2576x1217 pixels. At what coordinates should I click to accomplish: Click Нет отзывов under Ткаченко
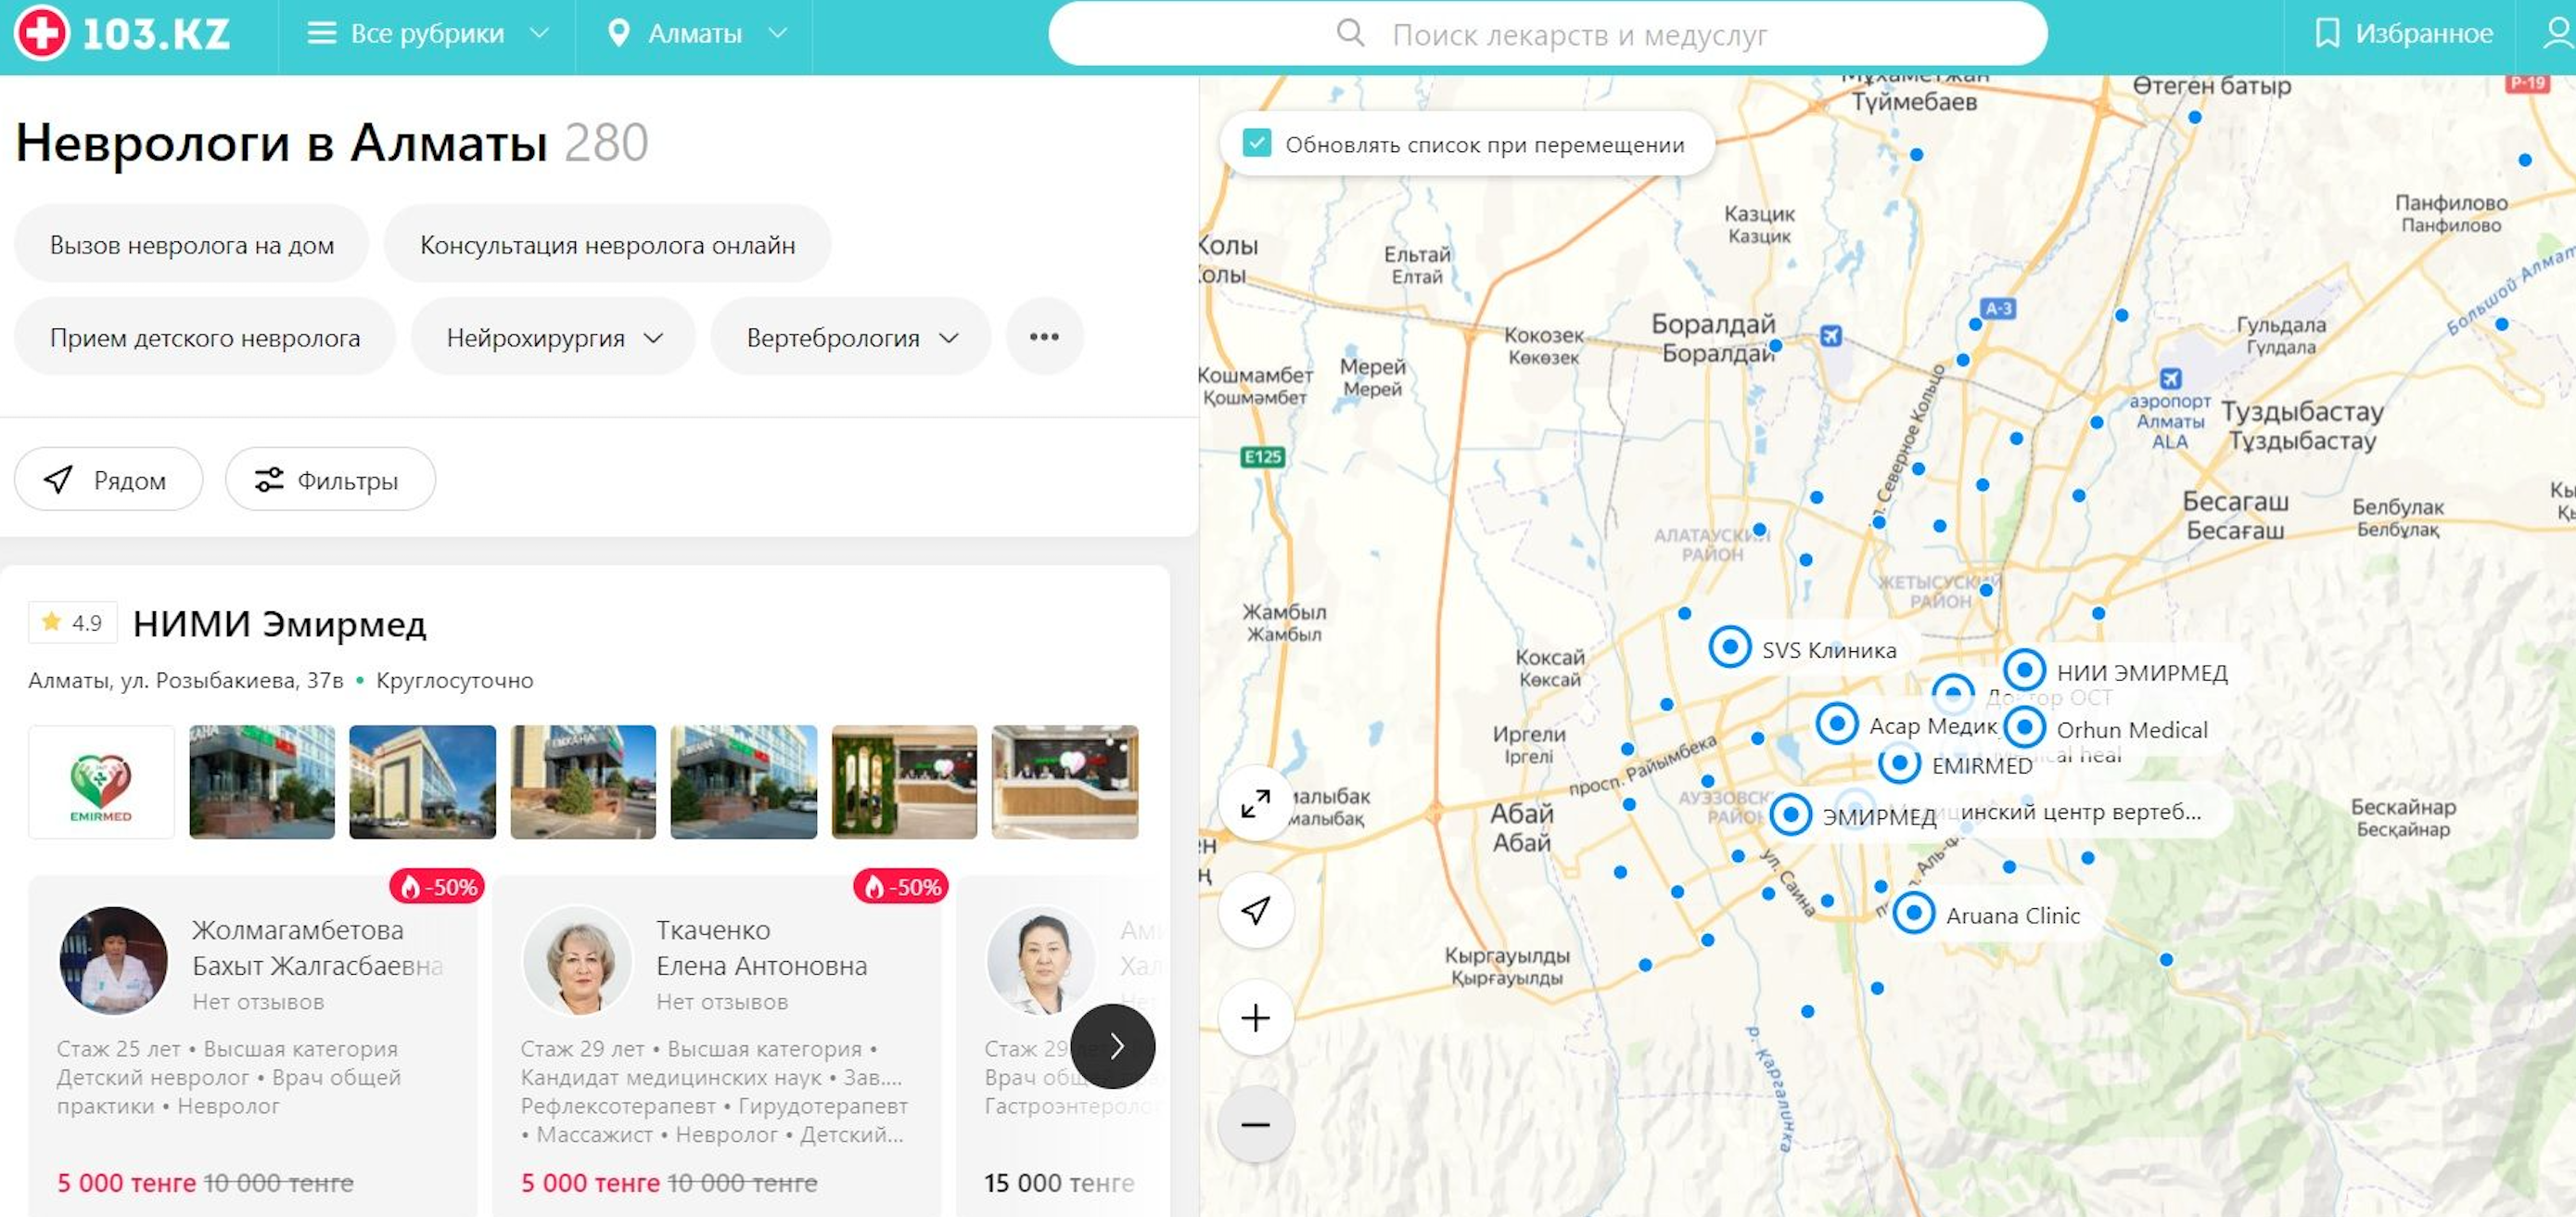722,1002
